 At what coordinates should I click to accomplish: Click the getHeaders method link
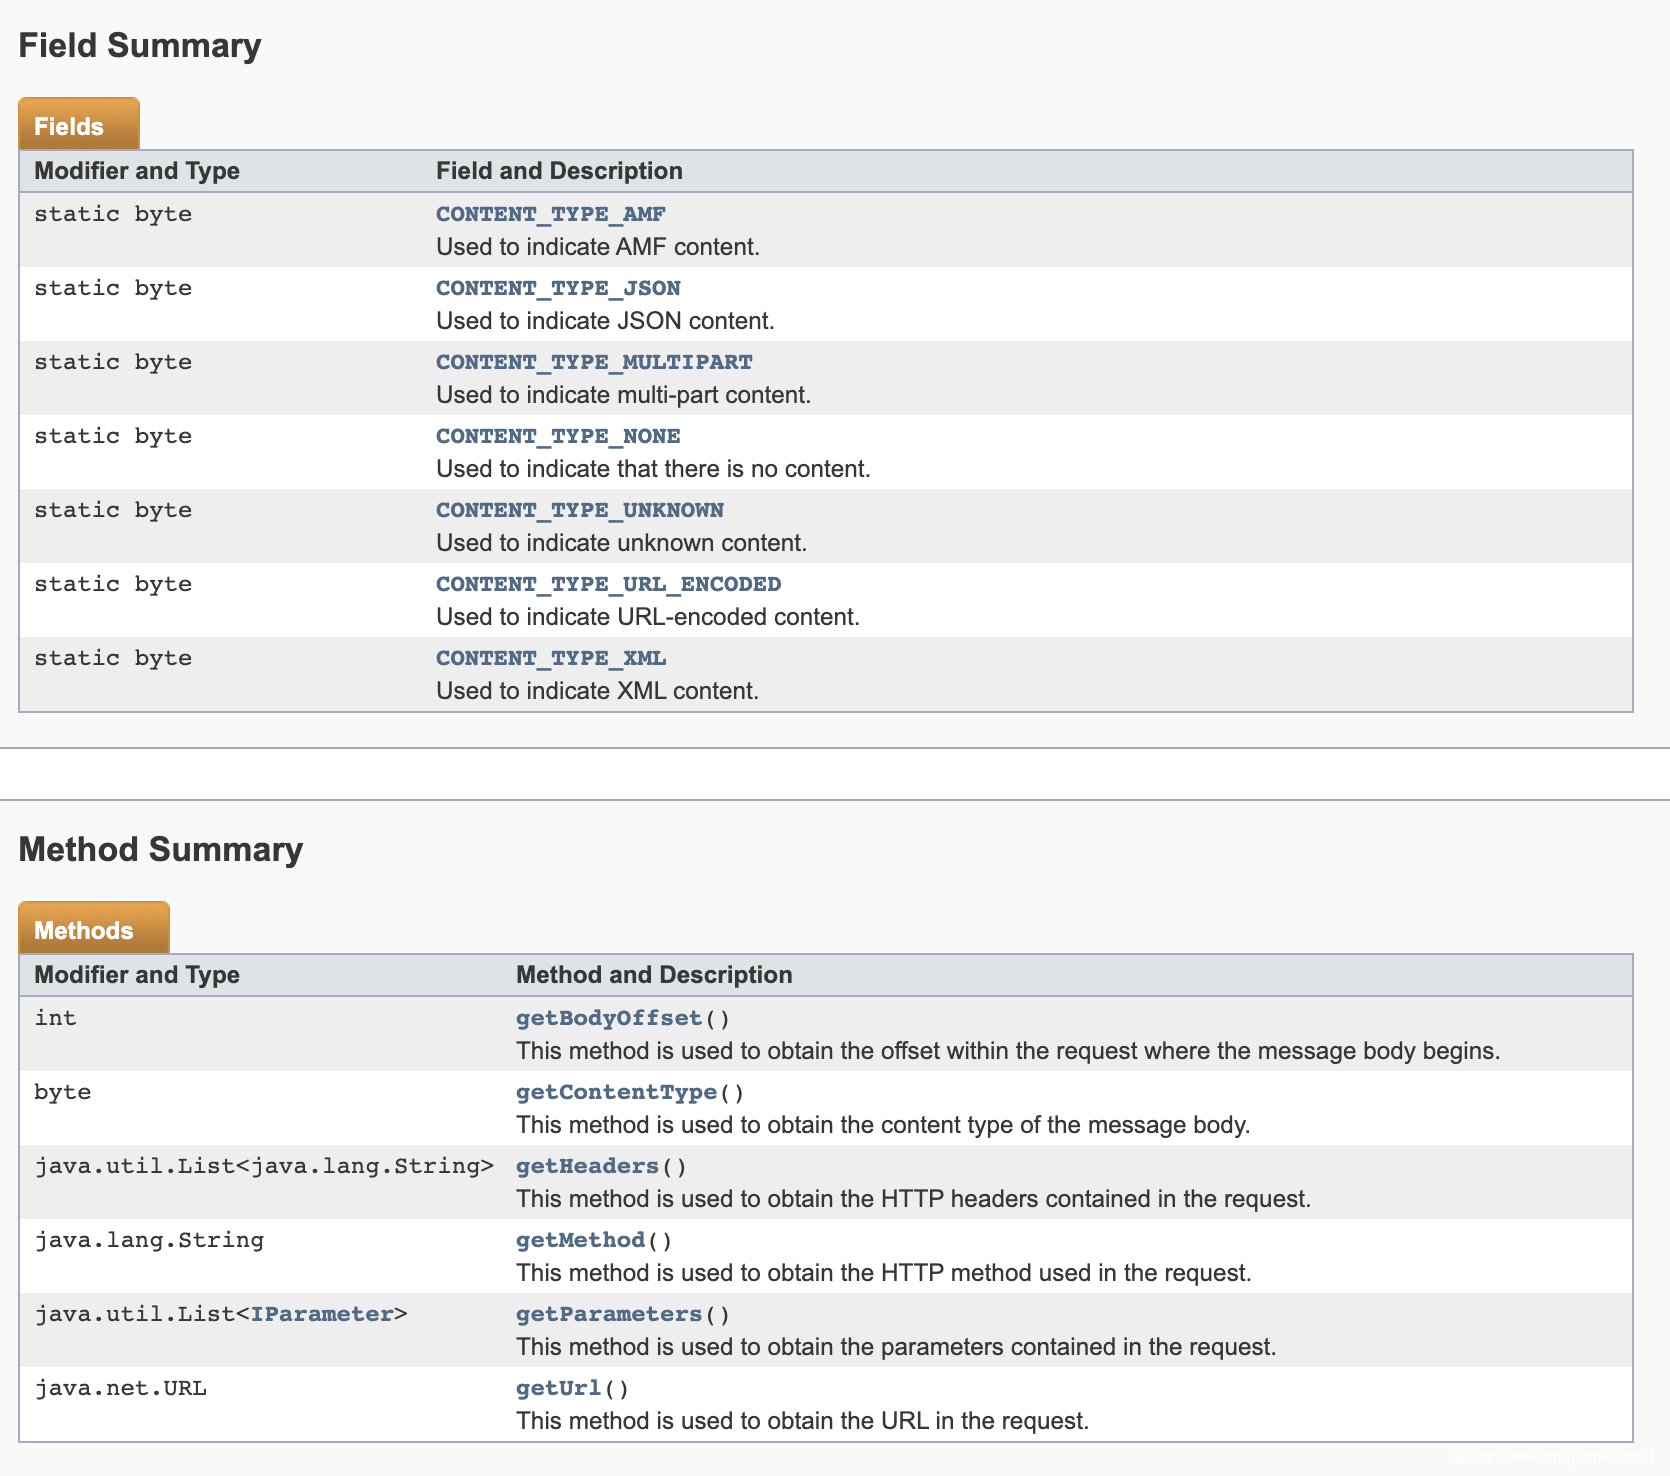pyautogui.click(x=587, y=1166)
